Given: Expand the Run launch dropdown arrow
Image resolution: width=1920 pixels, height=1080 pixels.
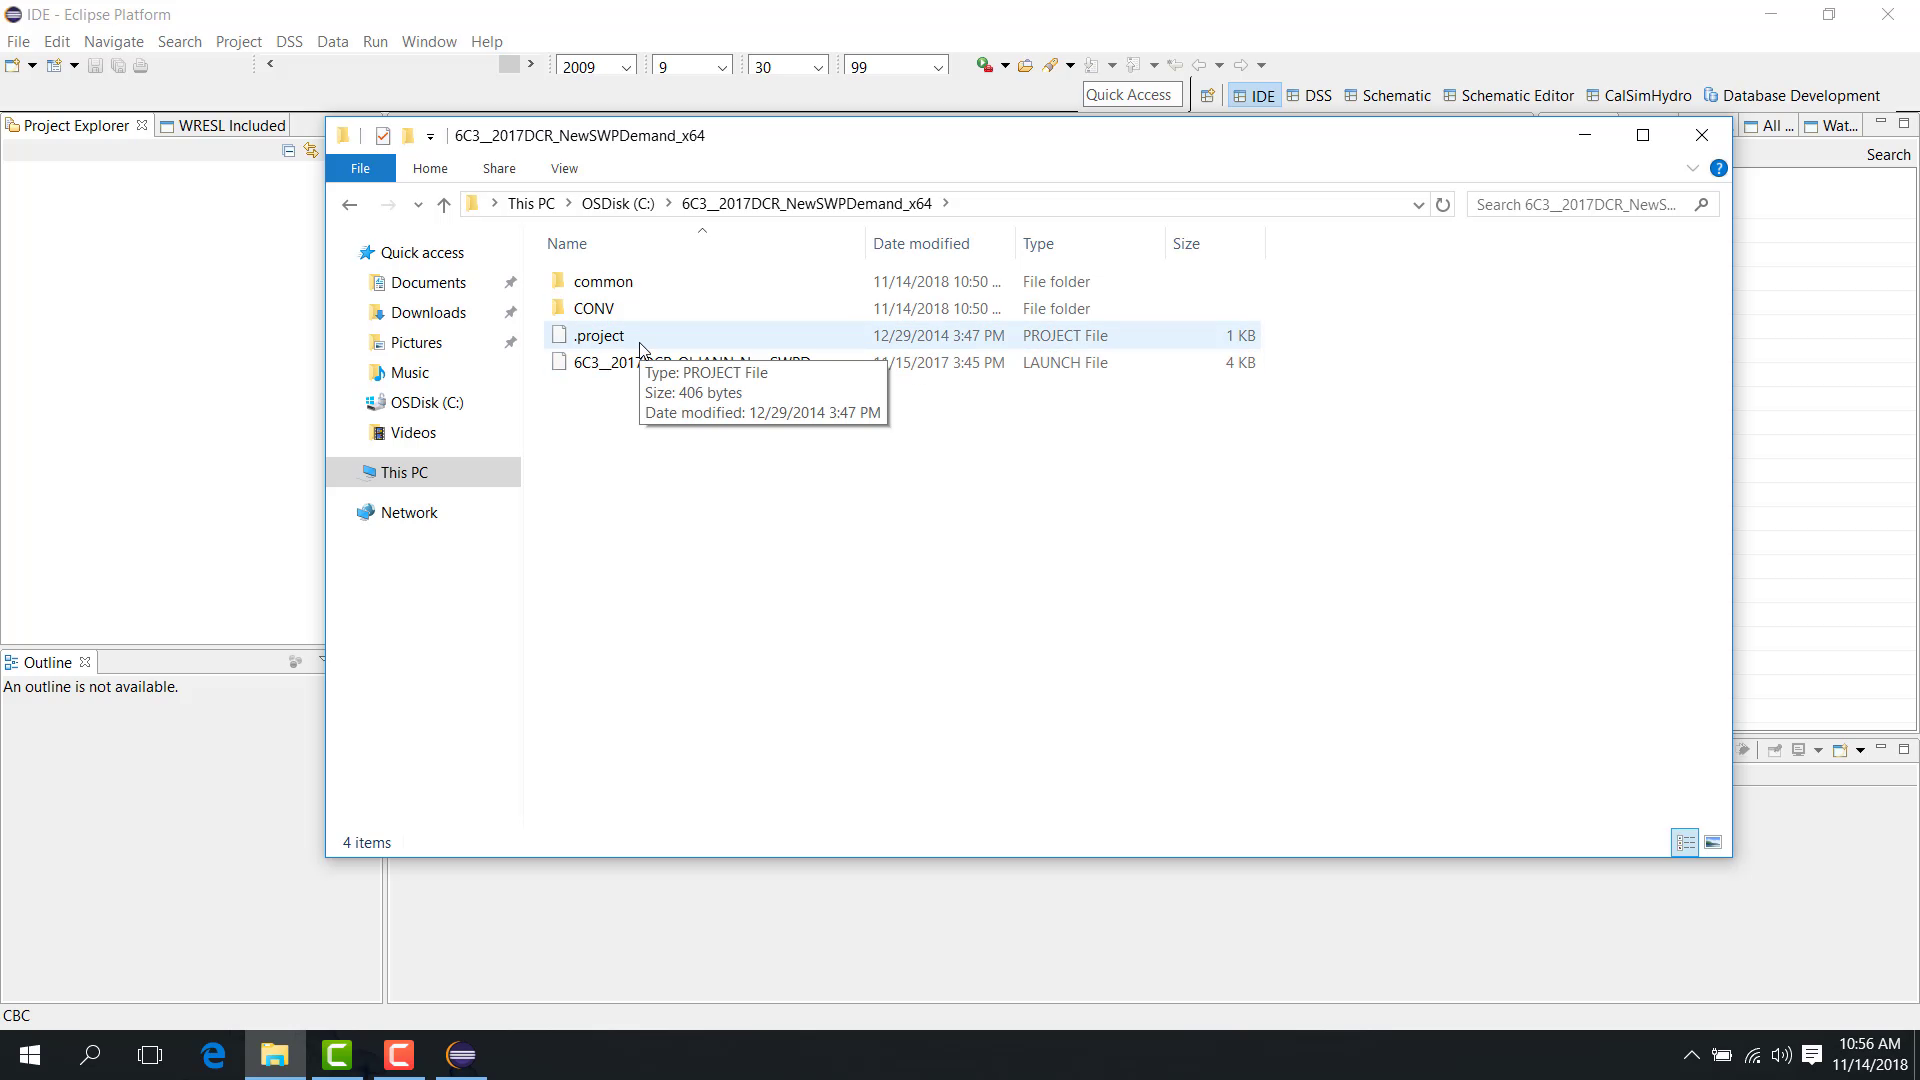Looking at the screenshot, I should [1005, 66].
